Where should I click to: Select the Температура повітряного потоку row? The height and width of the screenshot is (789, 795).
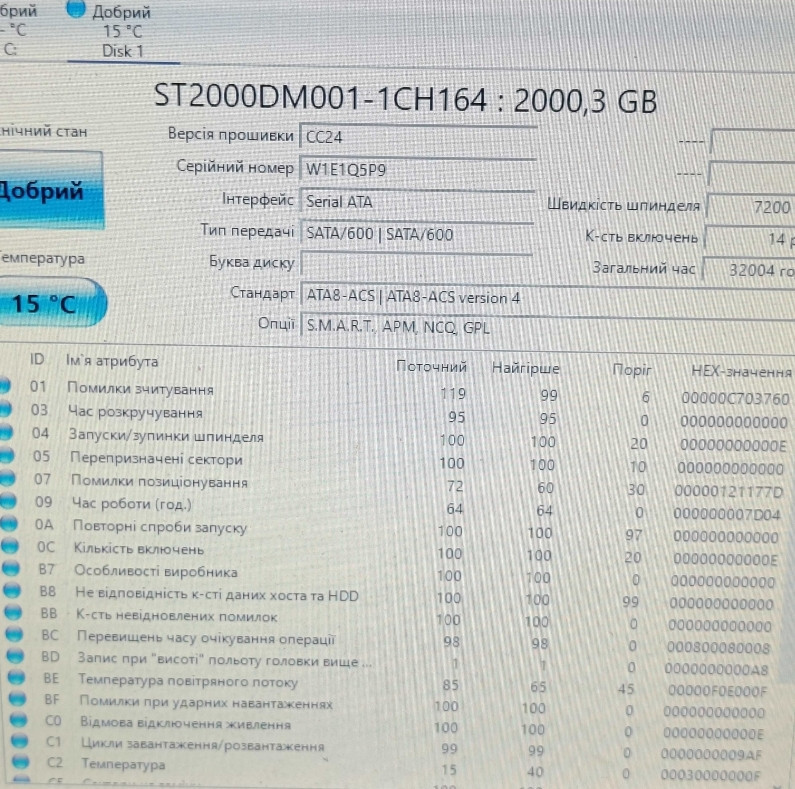click(387, 684)
